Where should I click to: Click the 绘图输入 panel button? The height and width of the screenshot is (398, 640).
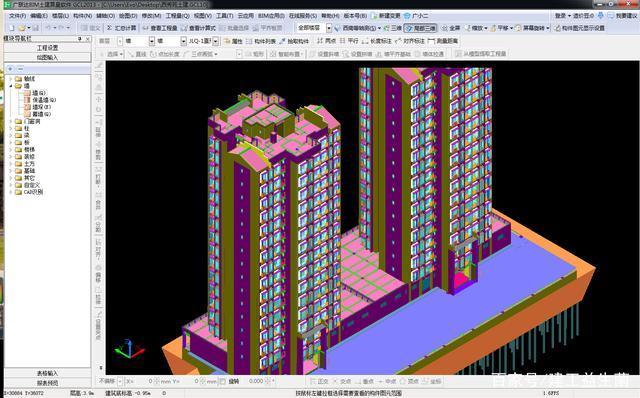(x=47, y=58)
